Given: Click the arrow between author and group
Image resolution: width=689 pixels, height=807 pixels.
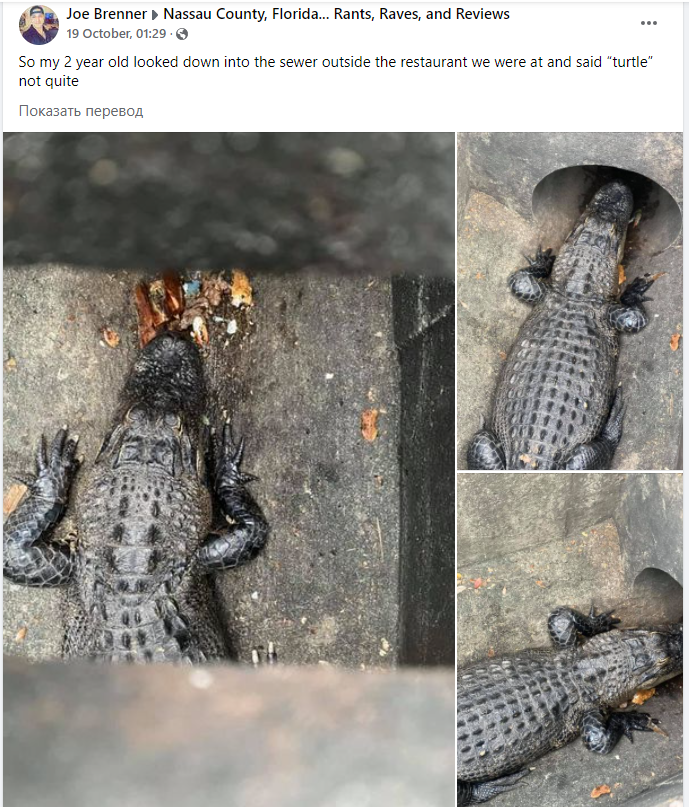Looking at the screenshot, I should [x=155, y=15].
